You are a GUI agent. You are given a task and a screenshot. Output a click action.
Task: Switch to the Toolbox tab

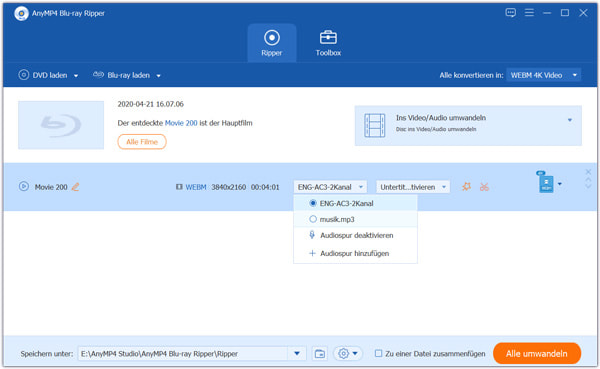coord(328,43)
